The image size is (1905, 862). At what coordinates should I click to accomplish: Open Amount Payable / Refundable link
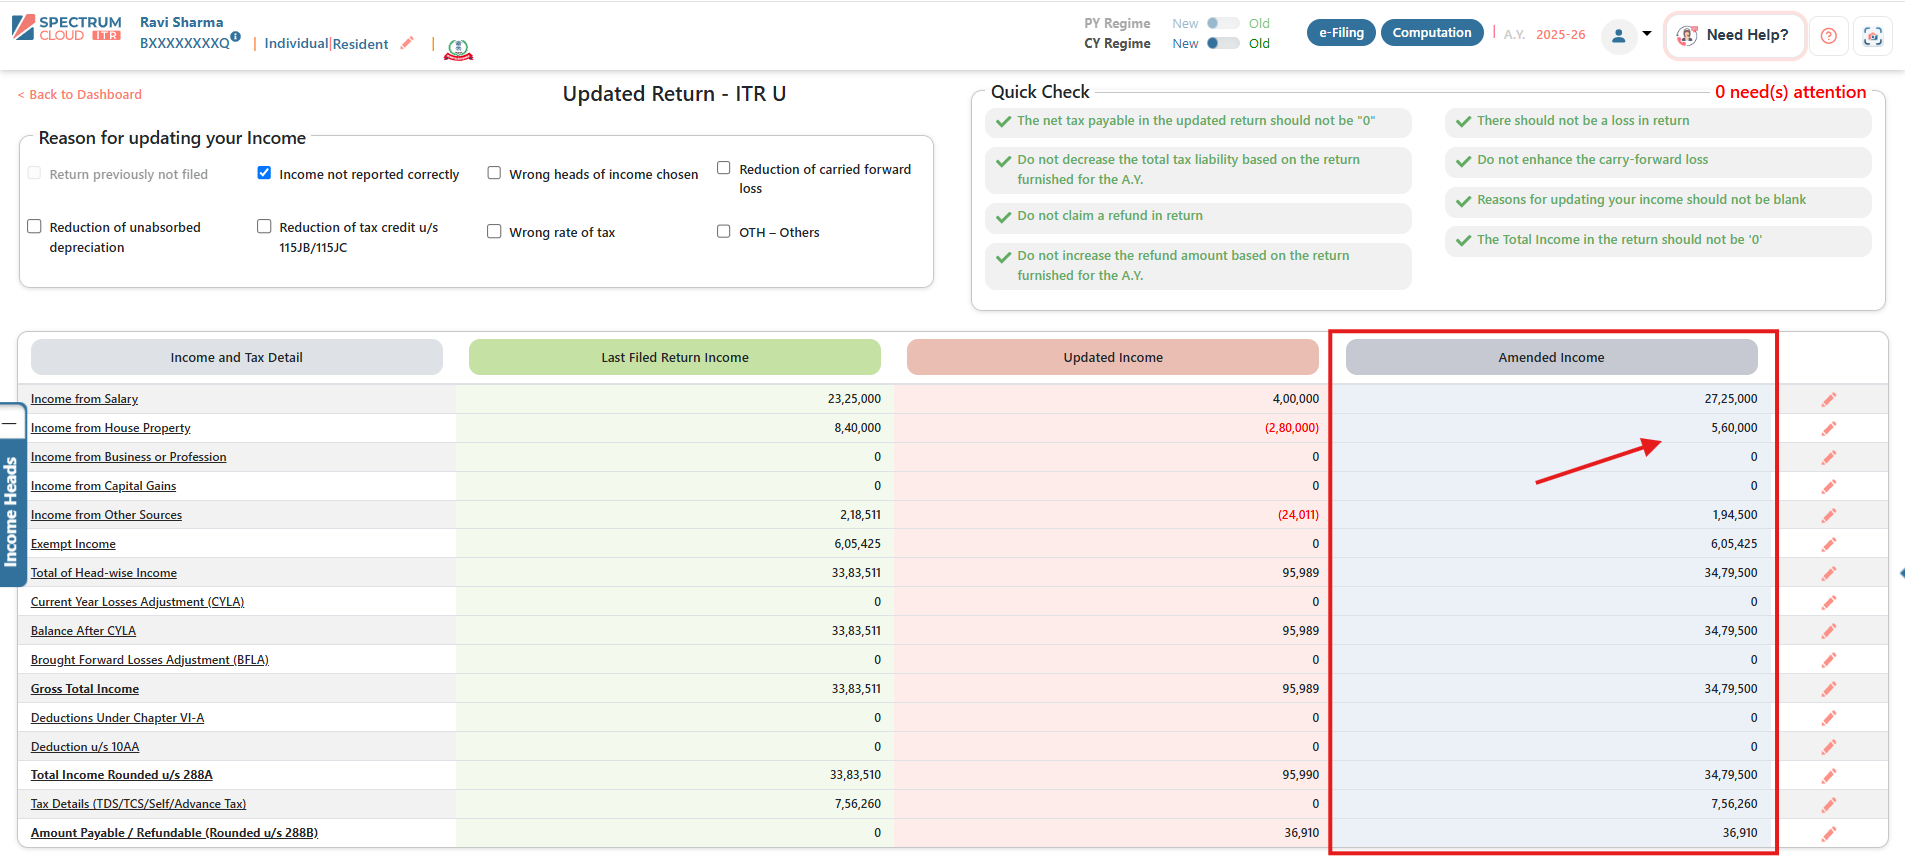(174, 833)
